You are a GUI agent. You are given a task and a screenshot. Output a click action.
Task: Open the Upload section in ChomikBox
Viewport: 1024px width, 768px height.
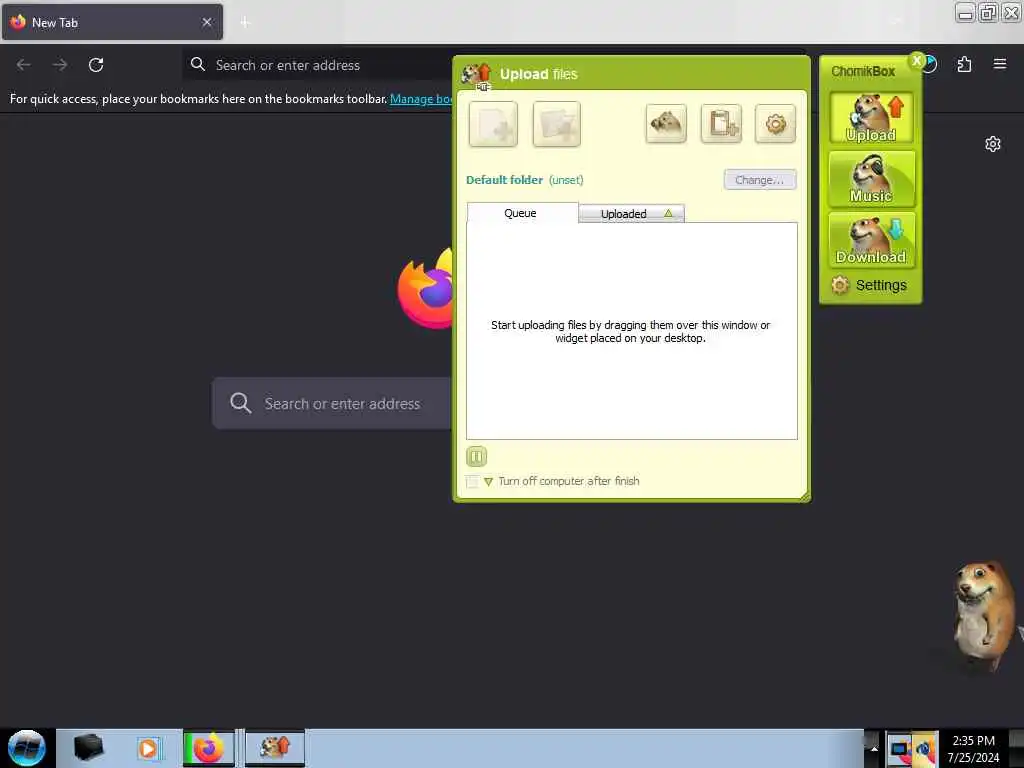[x=871, y=118]
